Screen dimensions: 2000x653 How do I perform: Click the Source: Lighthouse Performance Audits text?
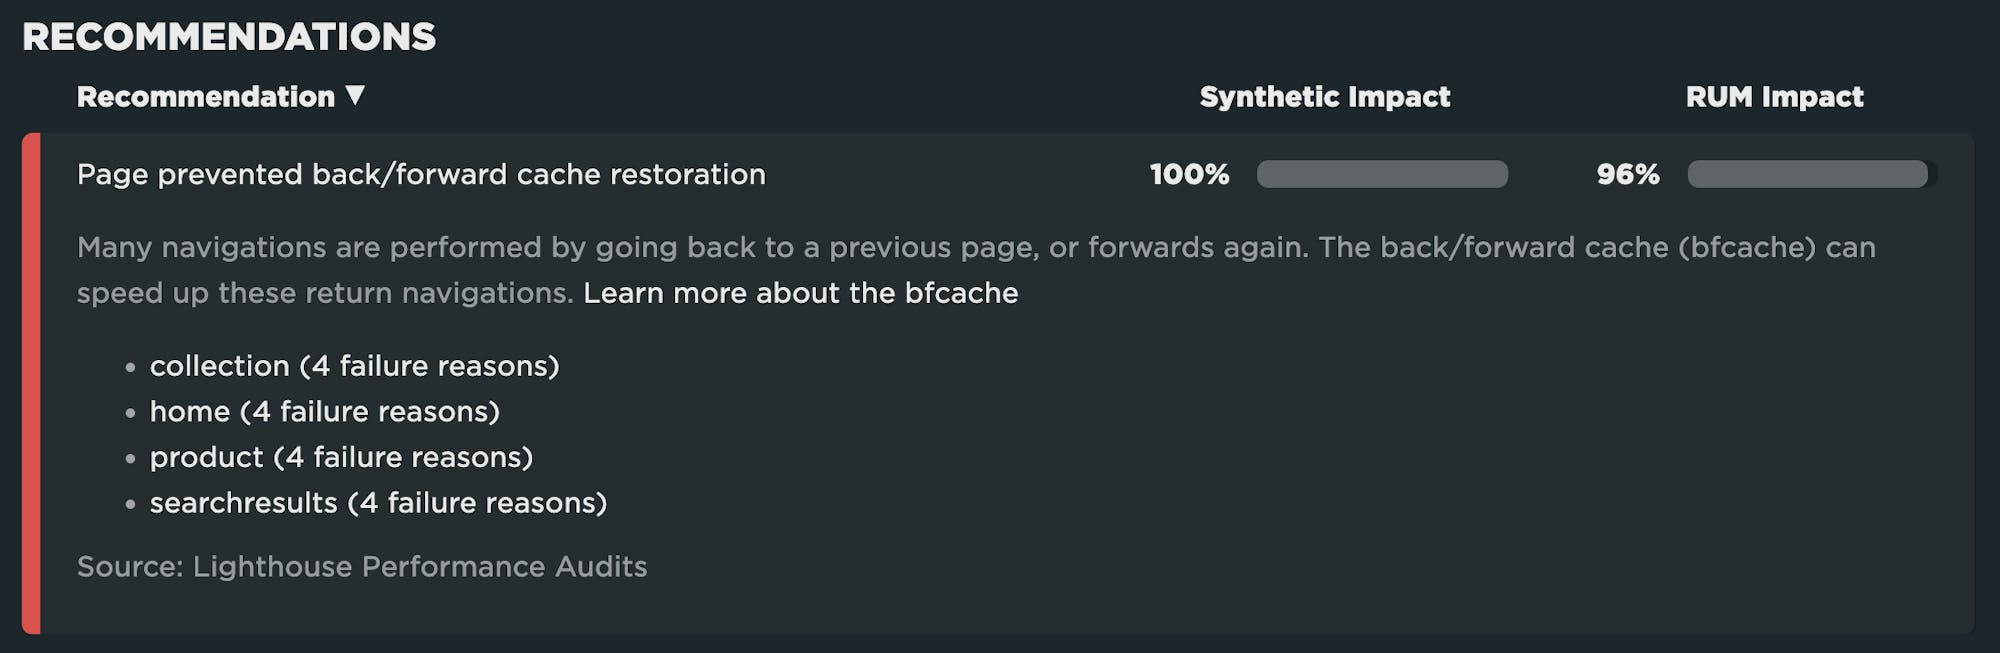[362, 567]
